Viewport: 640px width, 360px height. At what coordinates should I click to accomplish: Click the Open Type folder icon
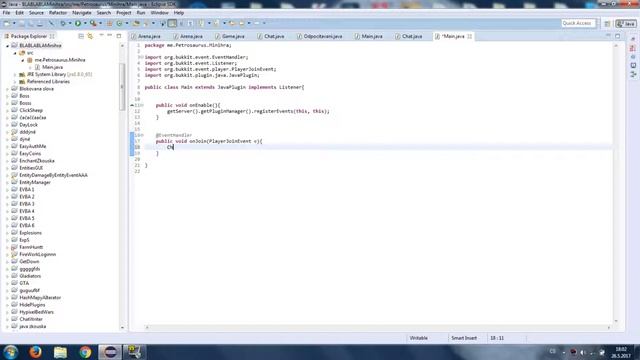(136, 23)
